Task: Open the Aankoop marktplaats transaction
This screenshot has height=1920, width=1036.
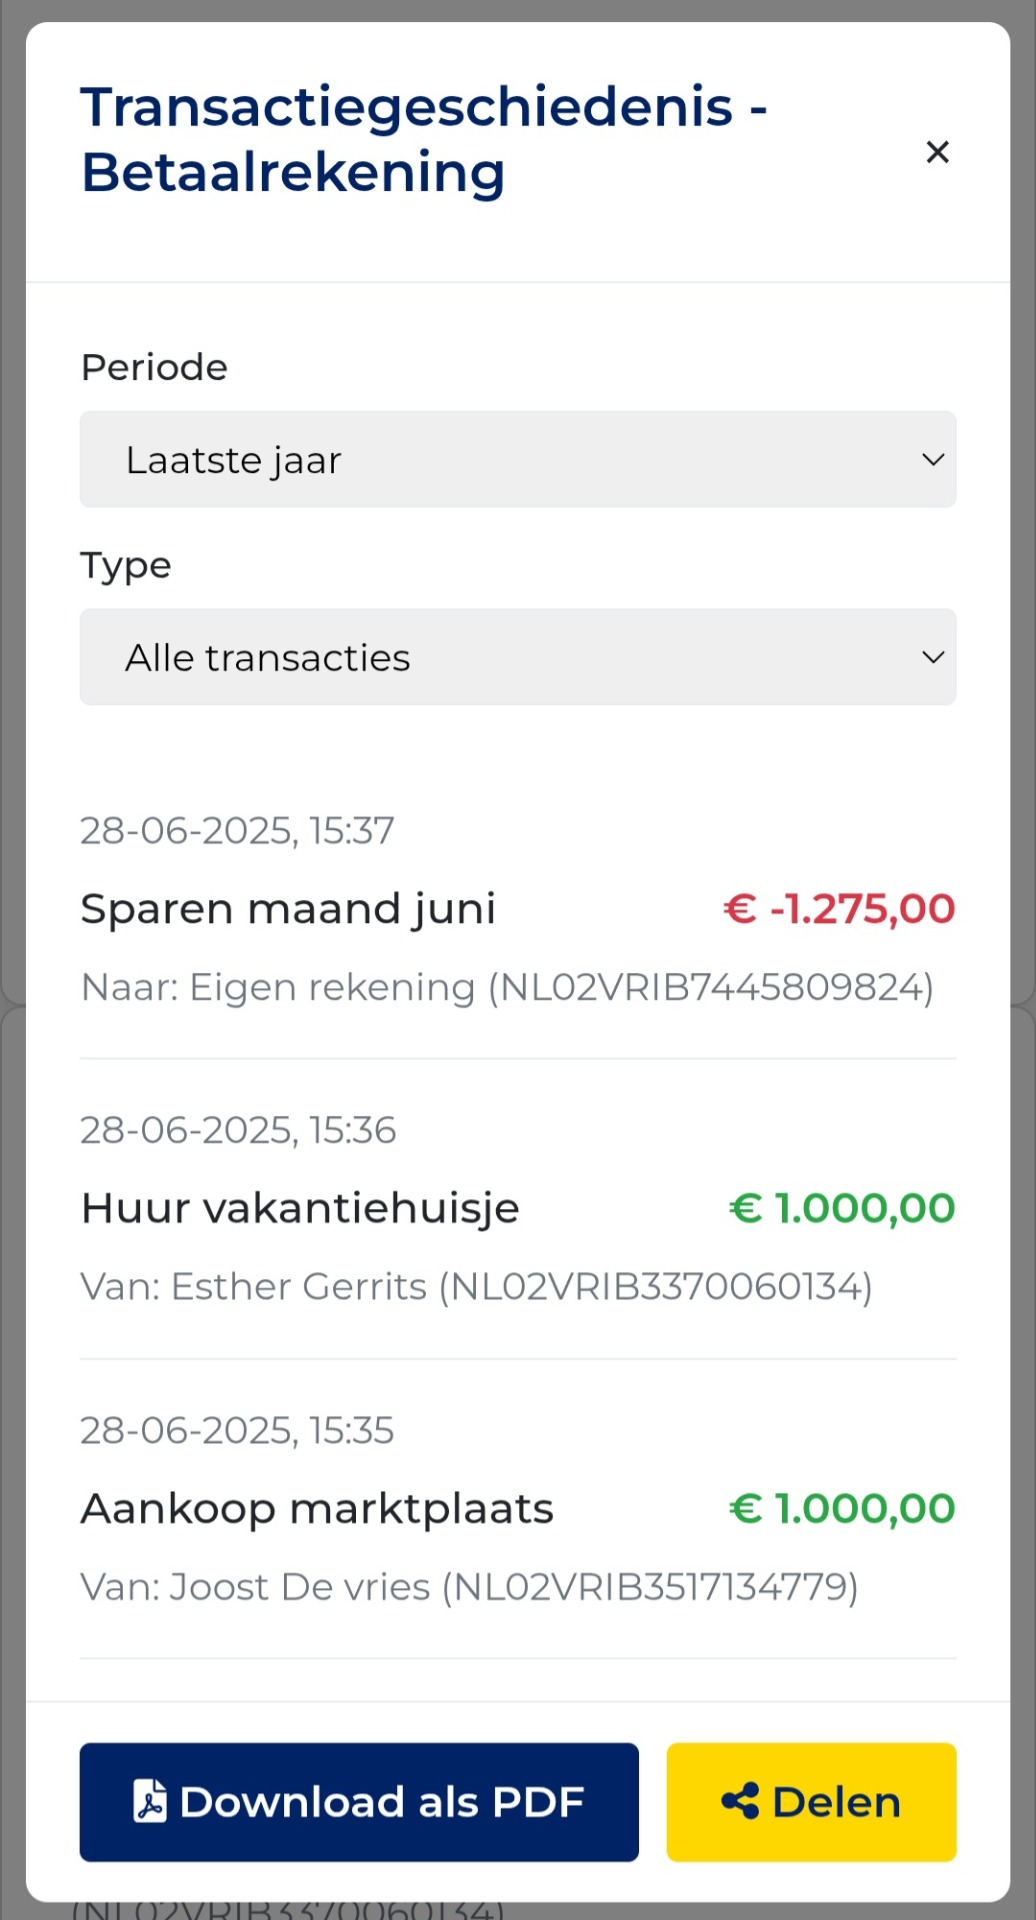Action: pyautogui.click(x=317, y=1508)
